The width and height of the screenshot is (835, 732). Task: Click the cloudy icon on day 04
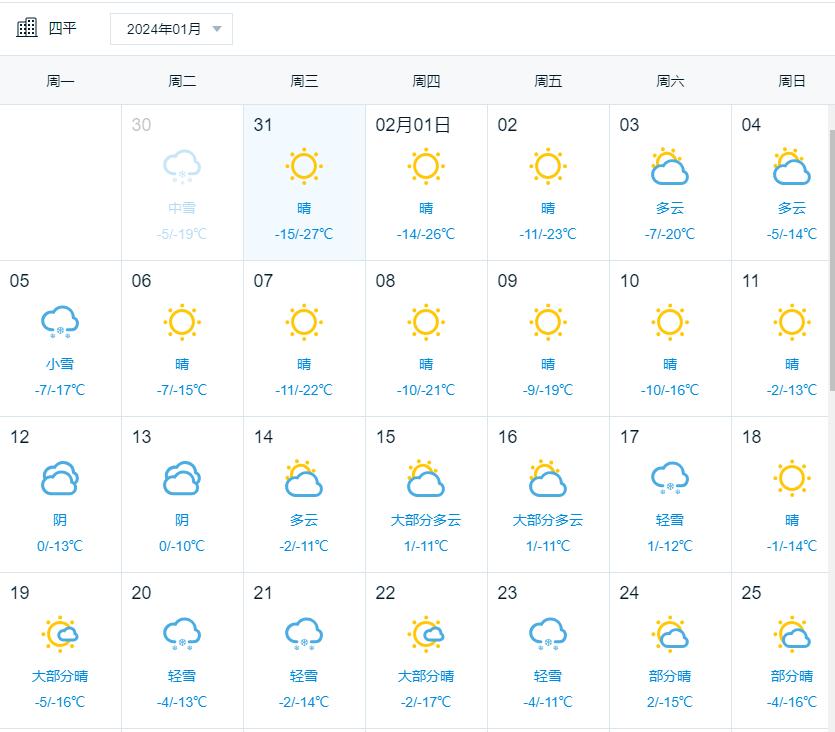(x=792, y=166)
